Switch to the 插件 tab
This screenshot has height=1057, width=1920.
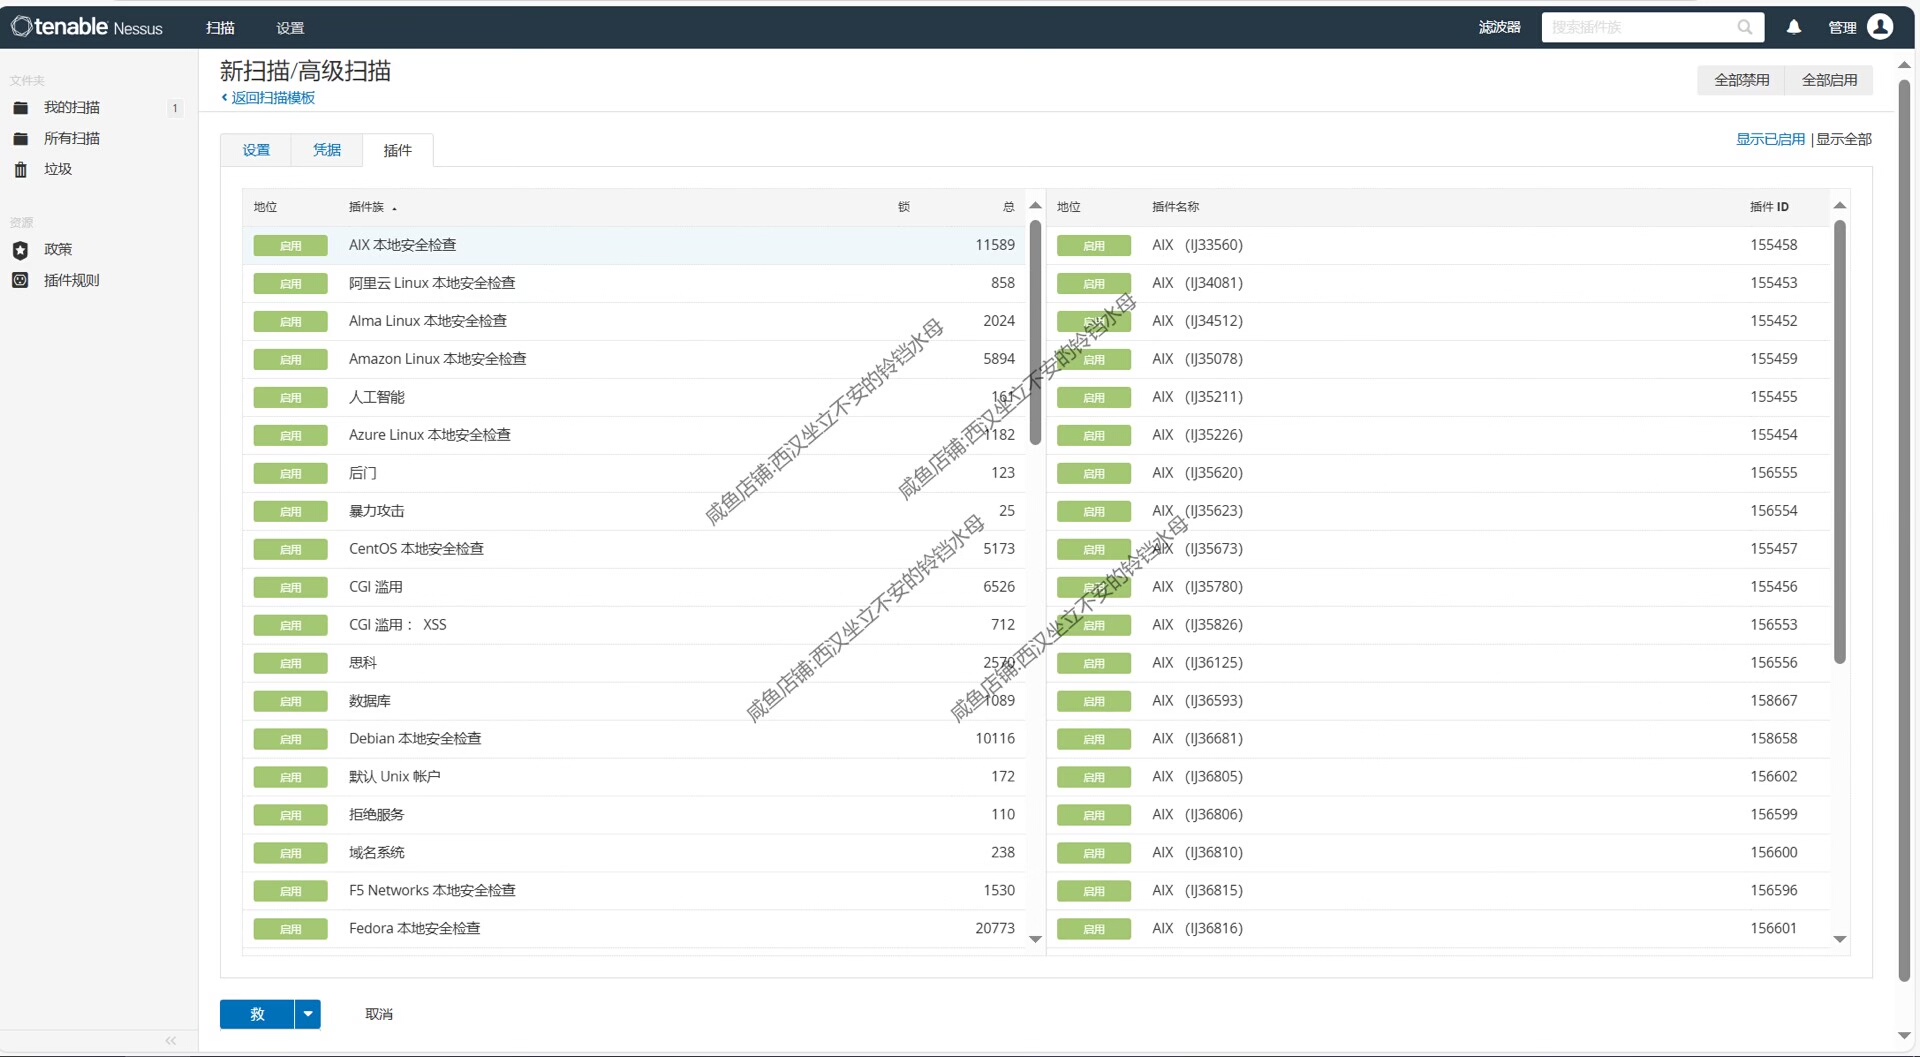point(398,150)
